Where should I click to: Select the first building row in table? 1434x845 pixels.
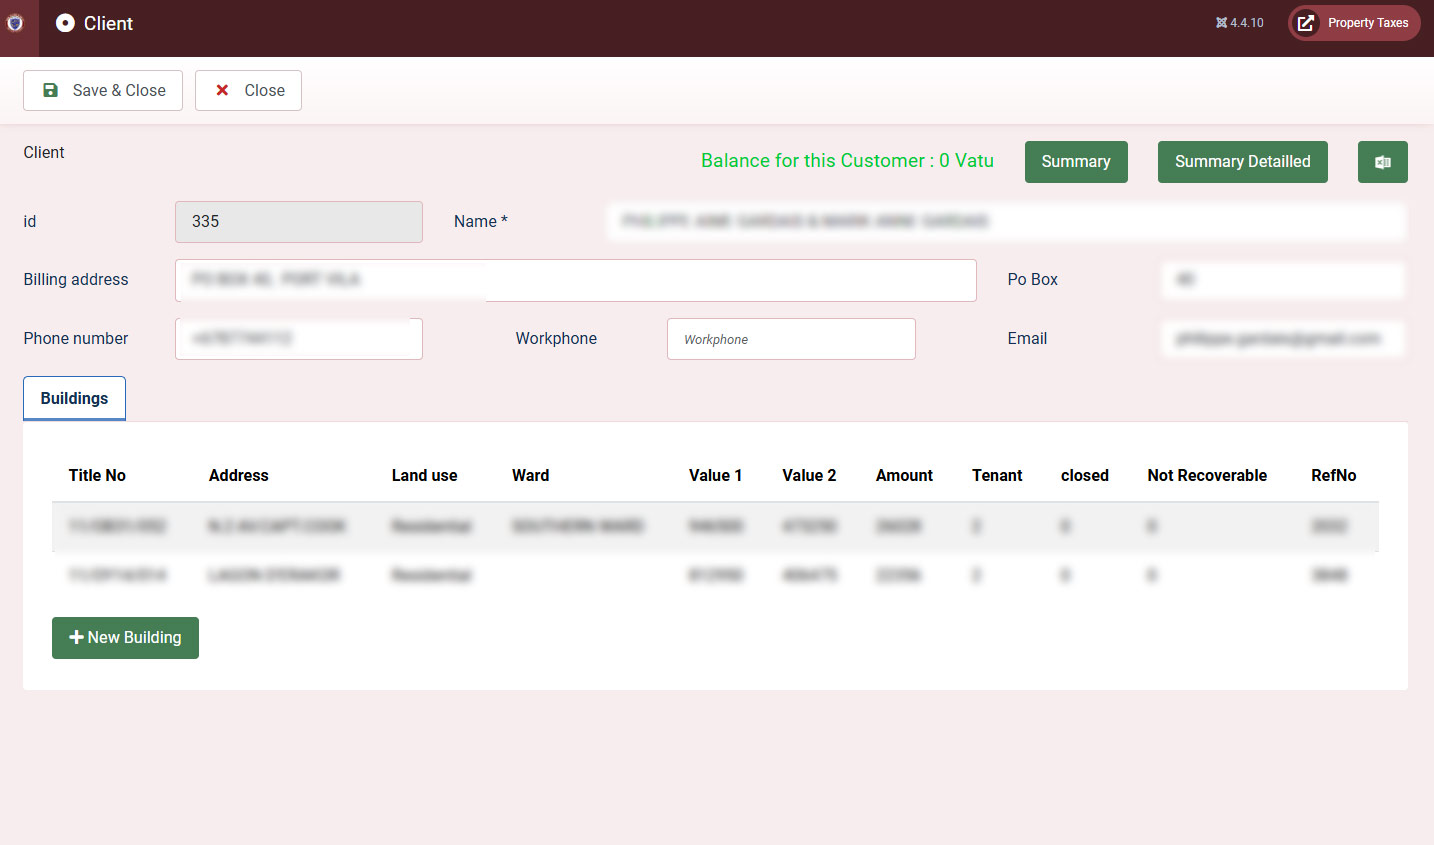(x=714, y=526)
